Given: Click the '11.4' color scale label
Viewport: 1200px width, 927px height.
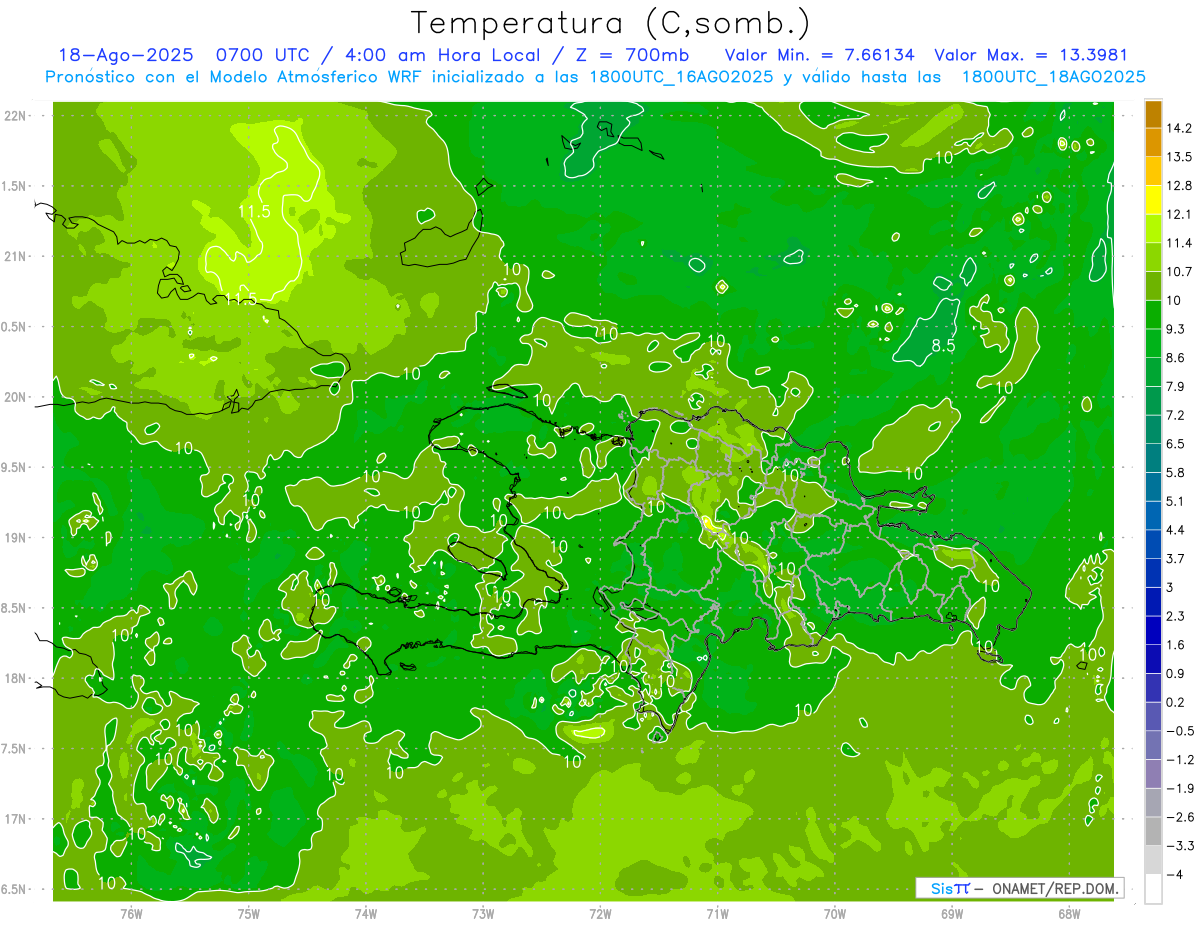Looking at the screenshot, I should point(1178,243).
